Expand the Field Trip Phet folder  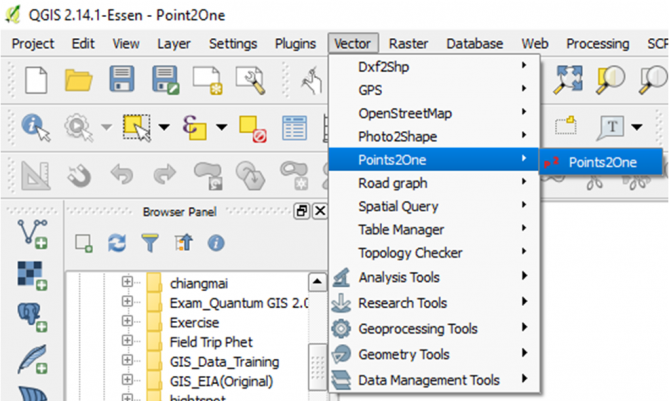point(127,340)
